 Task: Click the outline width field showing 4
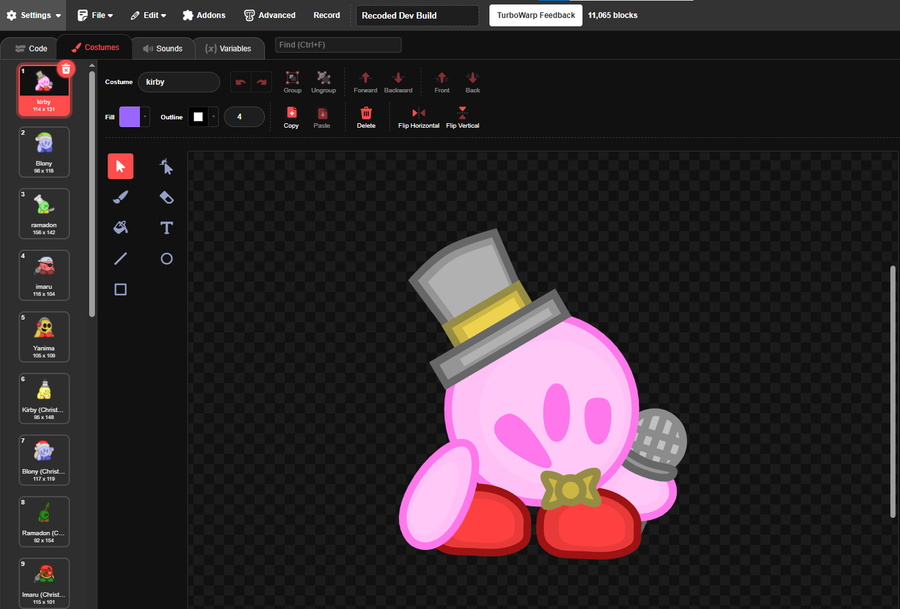click(x=244, y=117)
